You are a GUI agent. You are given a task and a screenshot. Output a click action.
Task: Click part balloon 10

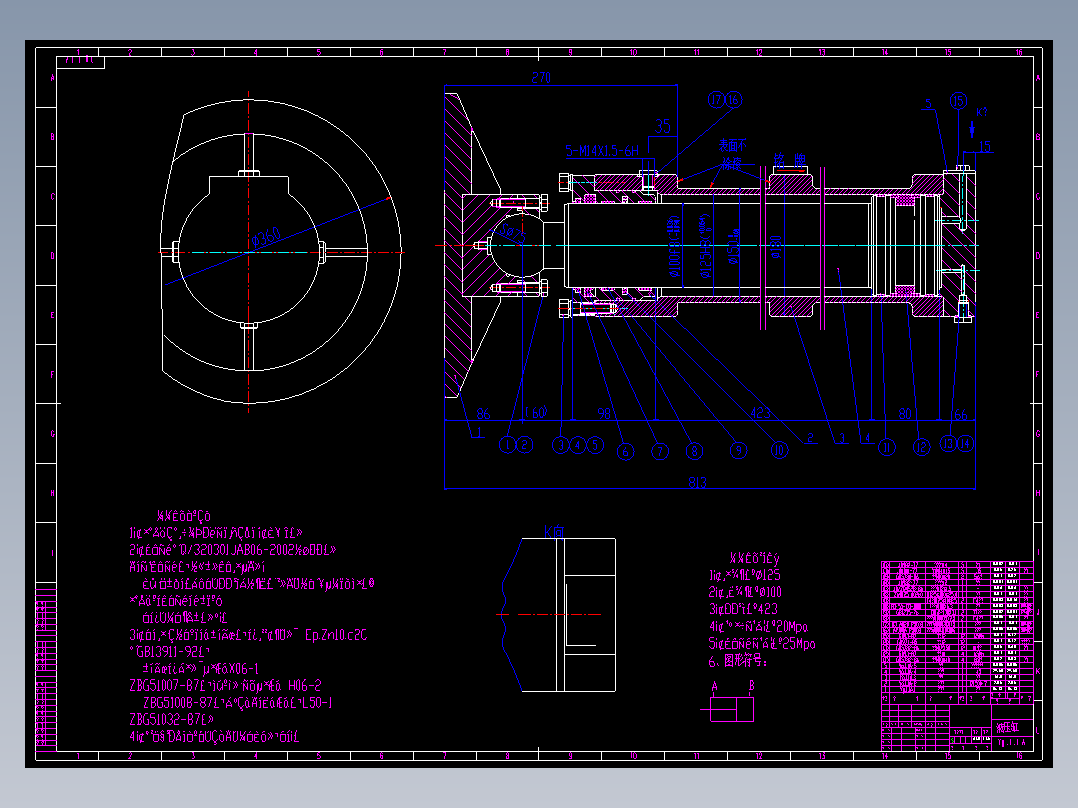pos(779,450)
